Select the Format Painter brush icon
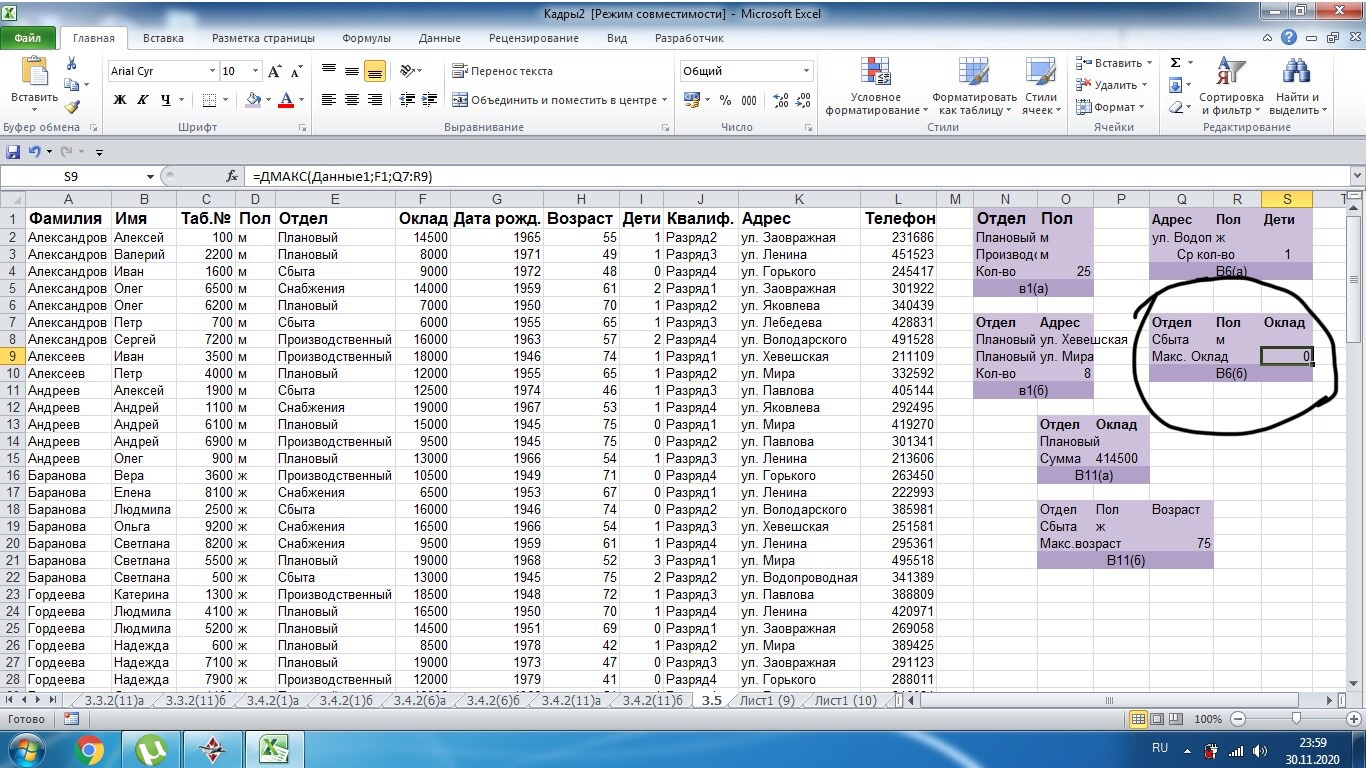This screenshot has height=768, width=1366. click(71, 107)
